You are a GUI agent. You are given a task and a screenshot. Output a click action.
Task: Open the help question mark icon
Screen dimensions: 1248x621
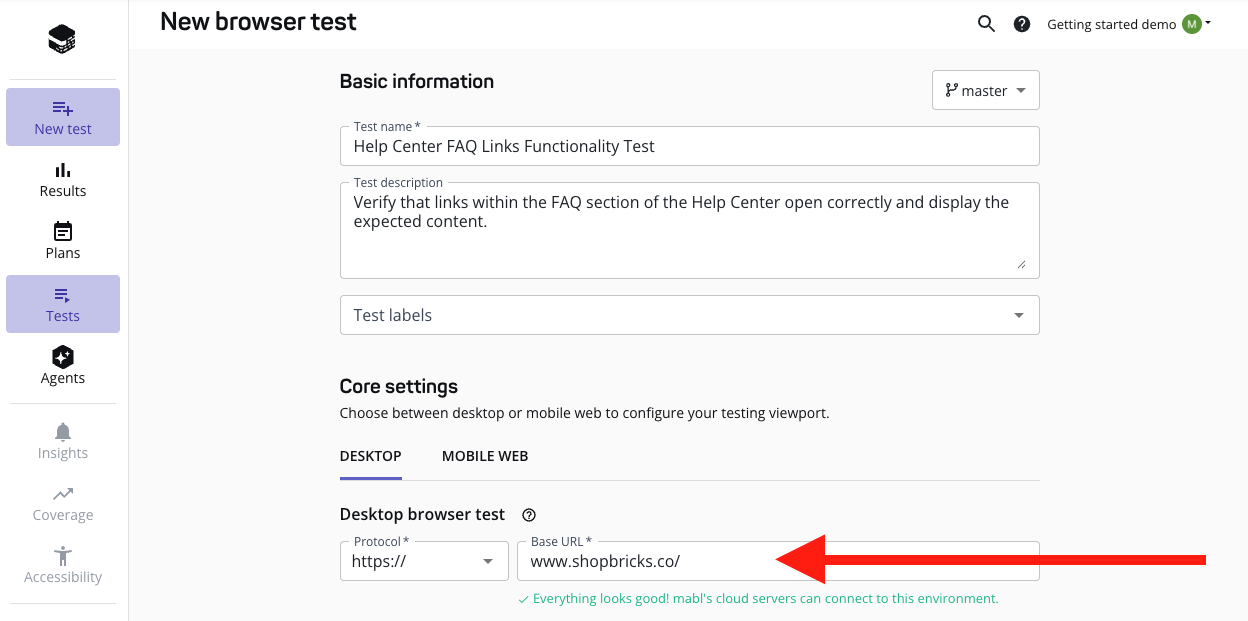point(1022,24)
